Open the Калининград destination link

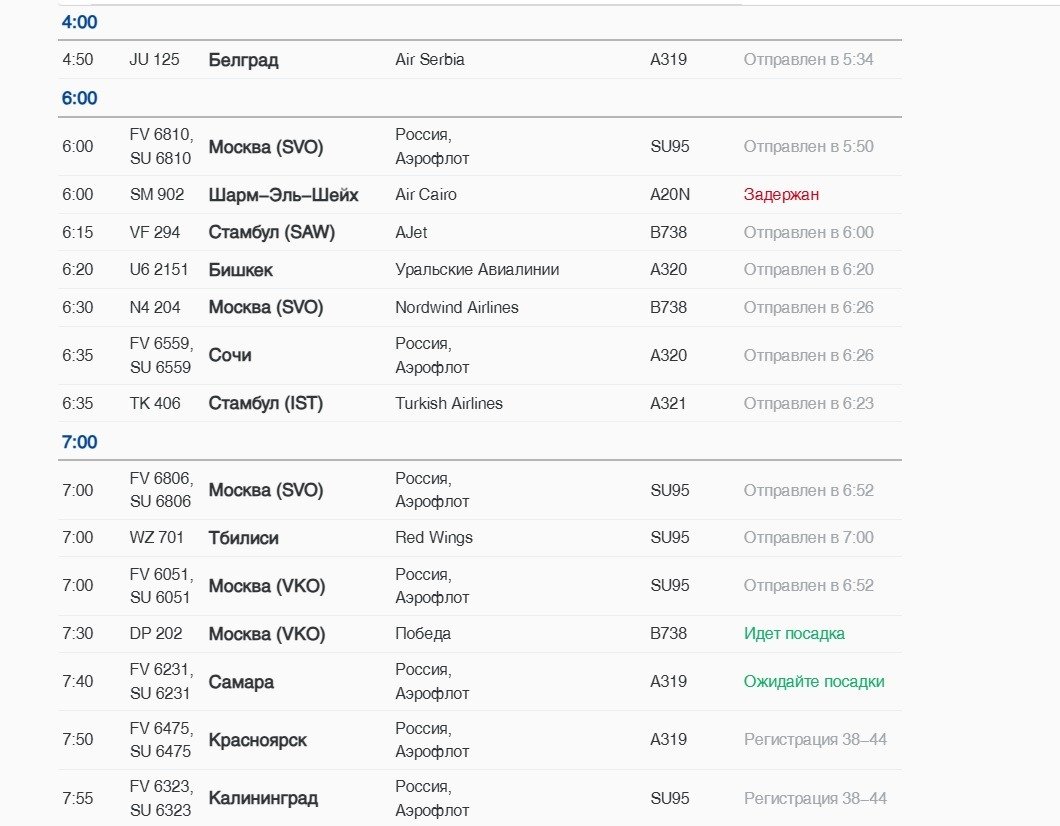(263, 799)
